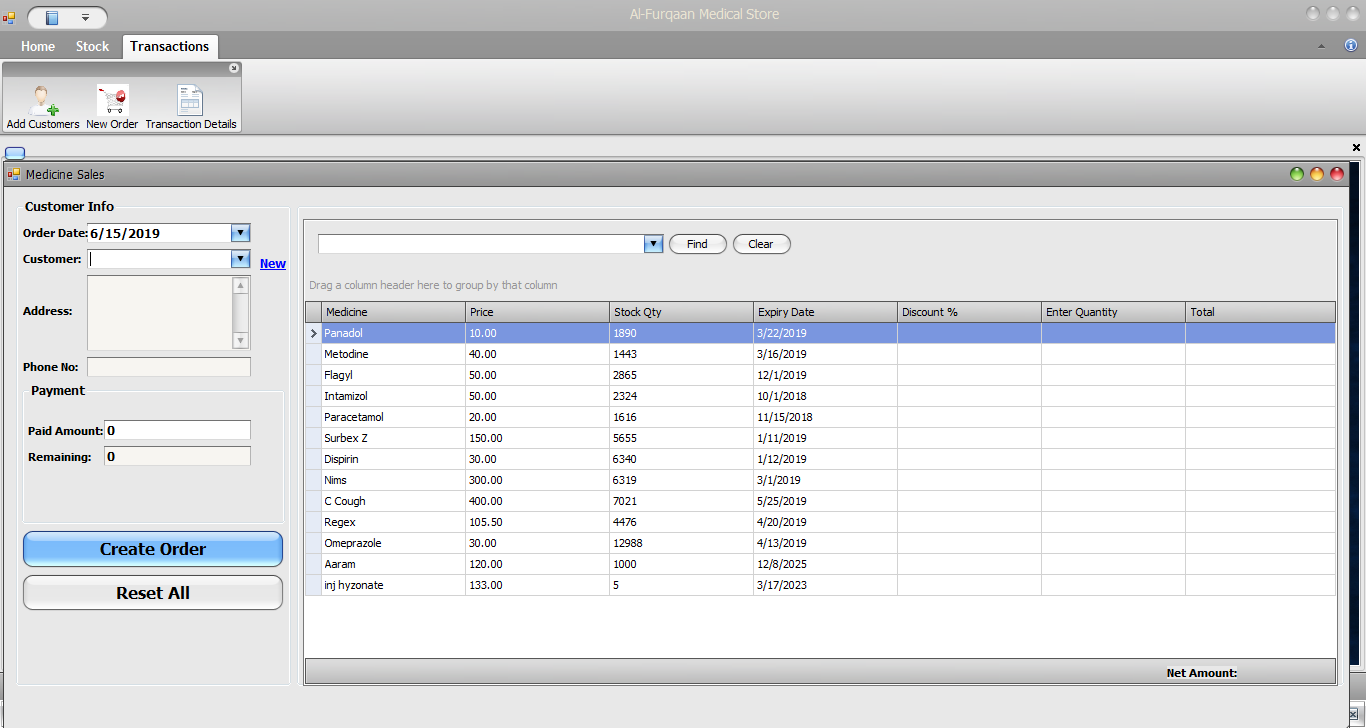Click the green button on Medicine Sales window
Image resolution: width=1366 pixels, height=728 pixels.
pyautogui.click(x=1297, y=174)
